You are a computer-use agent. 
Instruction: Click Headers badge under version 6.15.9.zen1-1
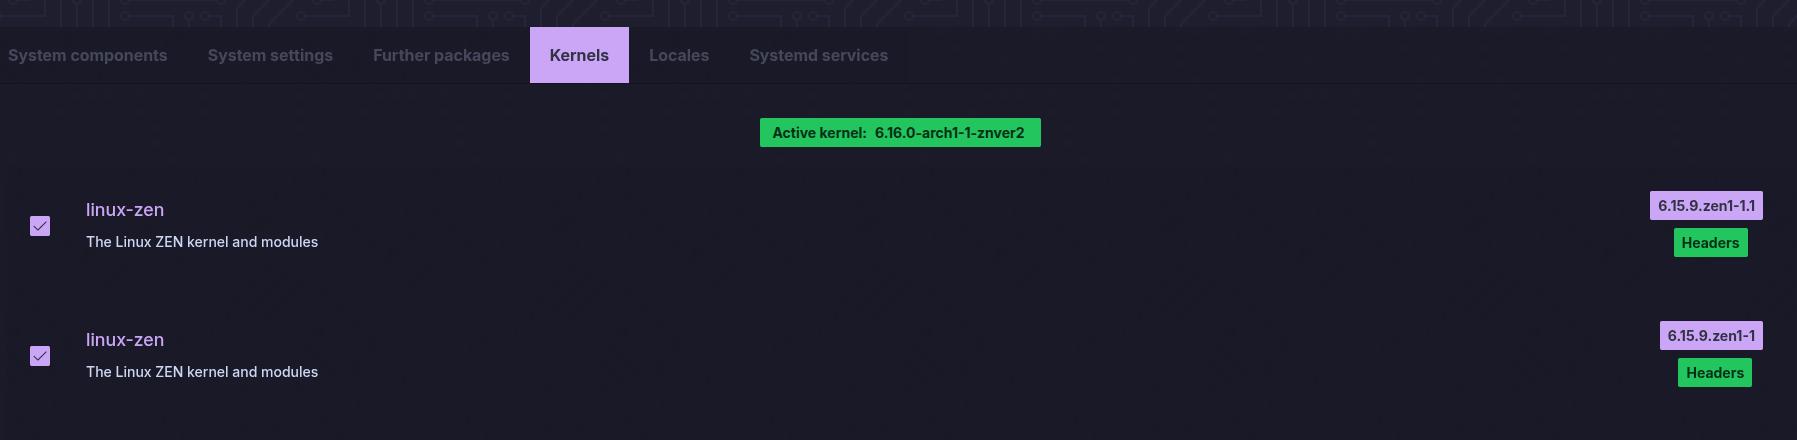[x=1714, y=373]
